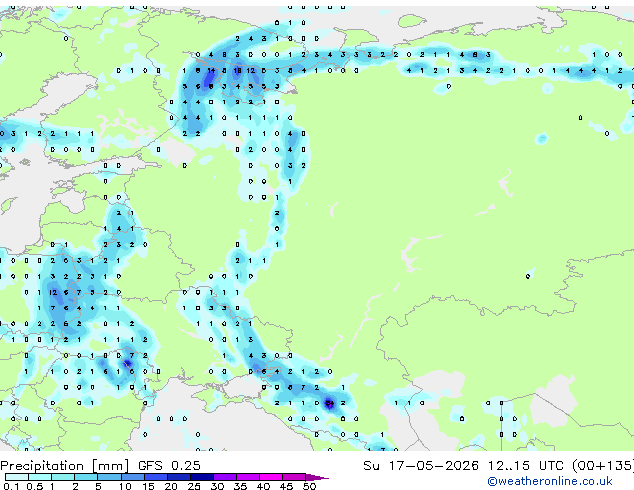Click the '25' legend scale label
Viewport: 634px width, 490px height.
pos(194,486)
